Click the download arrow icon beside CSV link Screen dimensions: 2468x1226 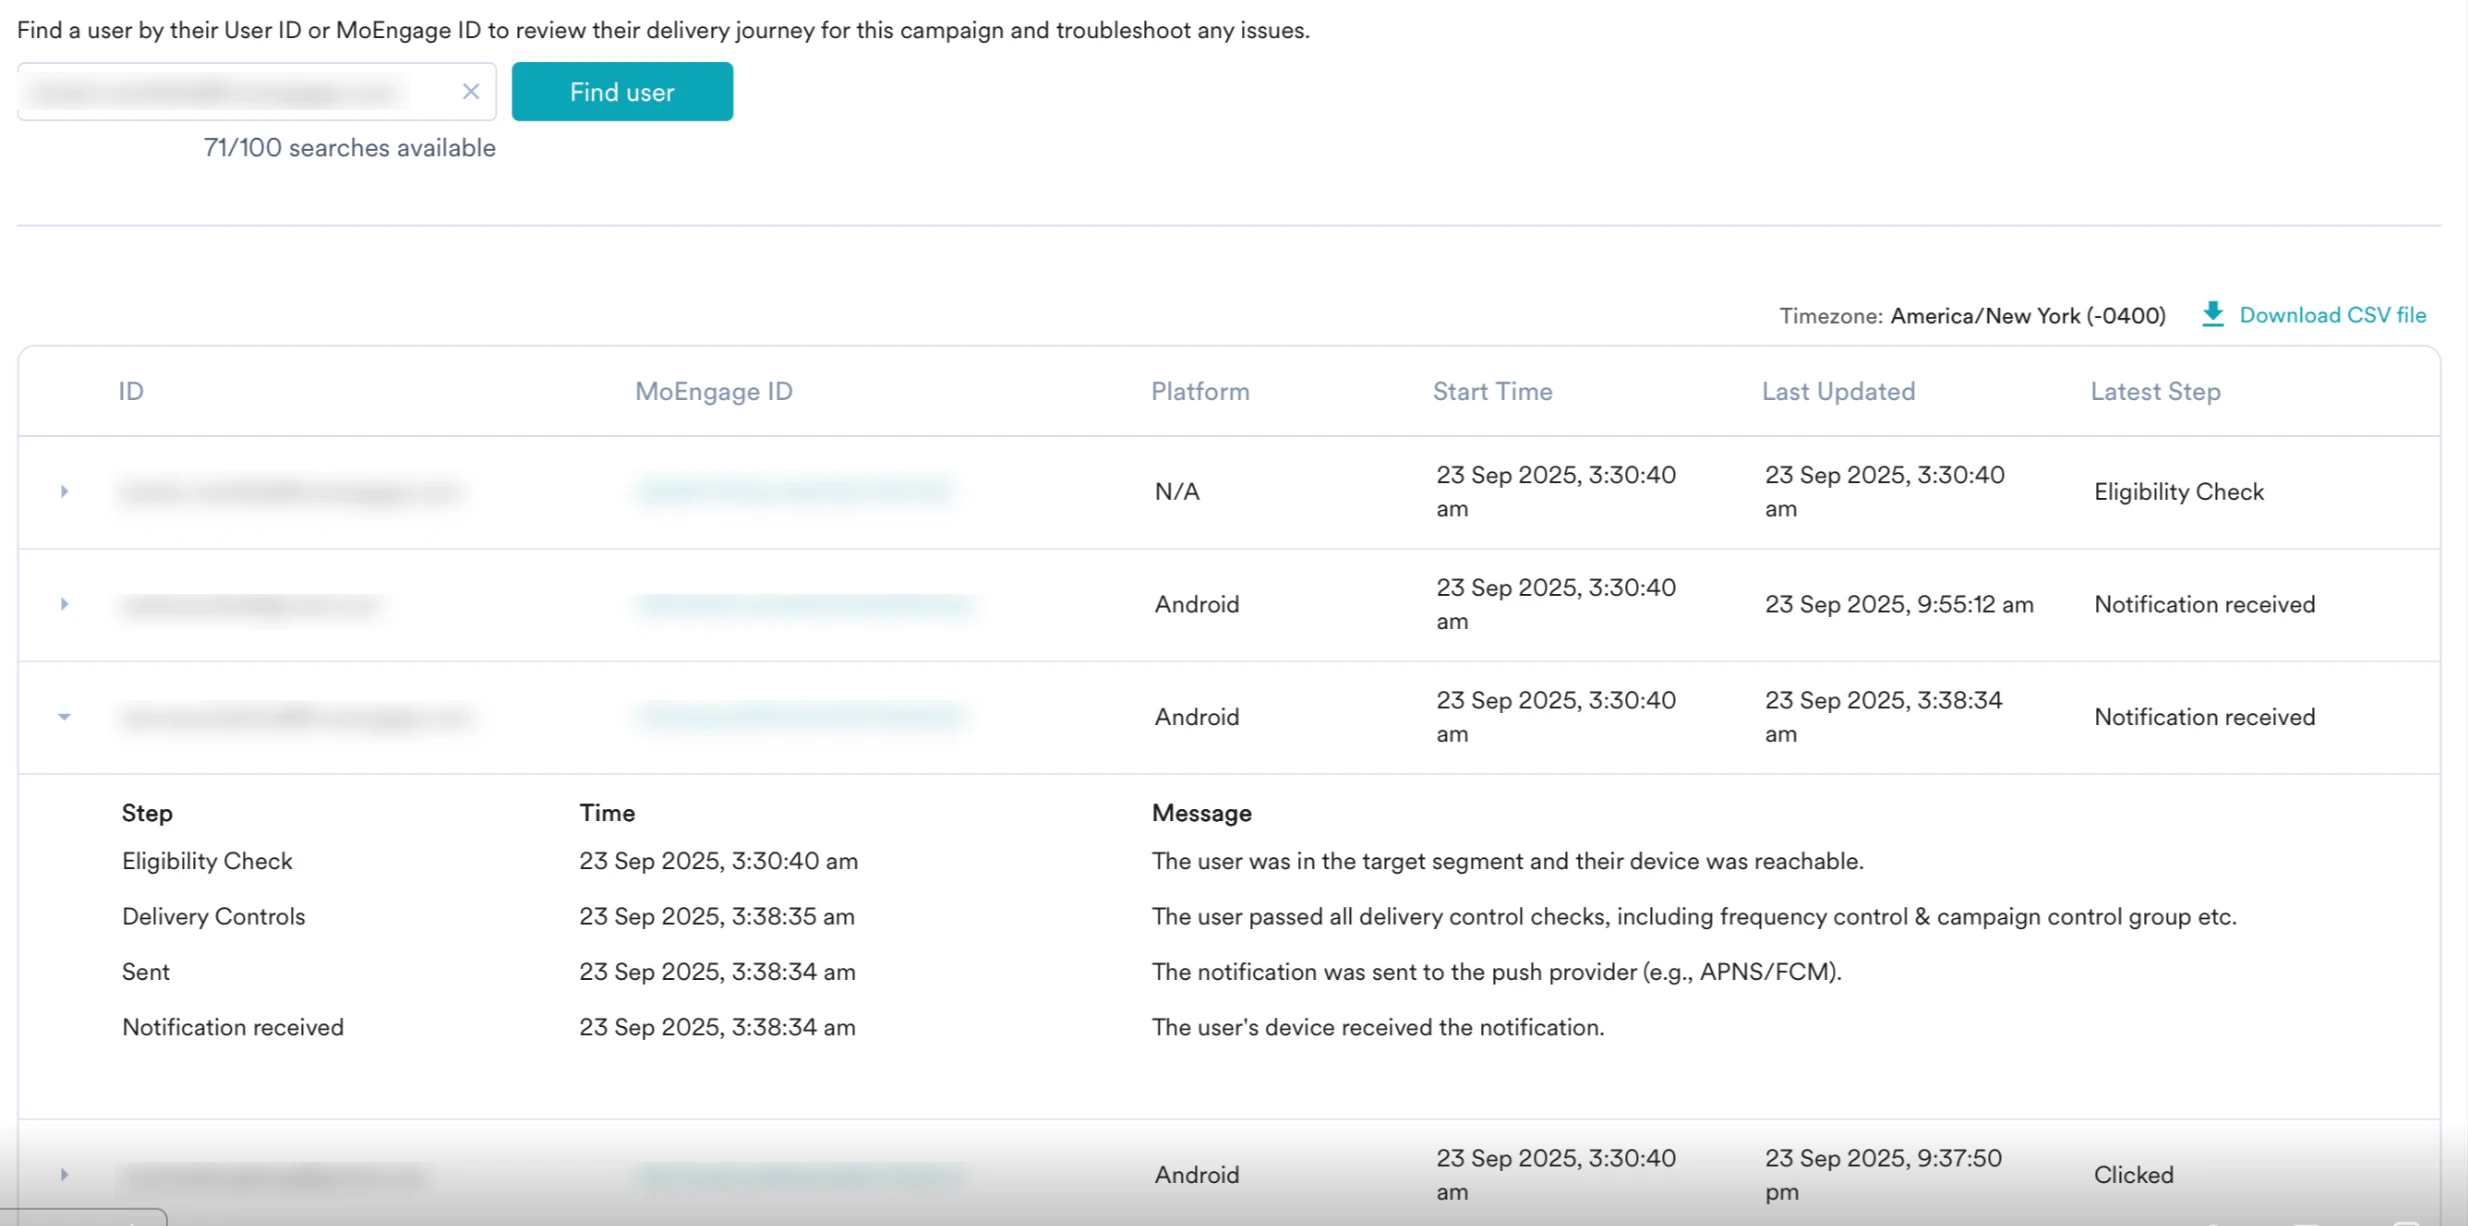point(2212,315)
